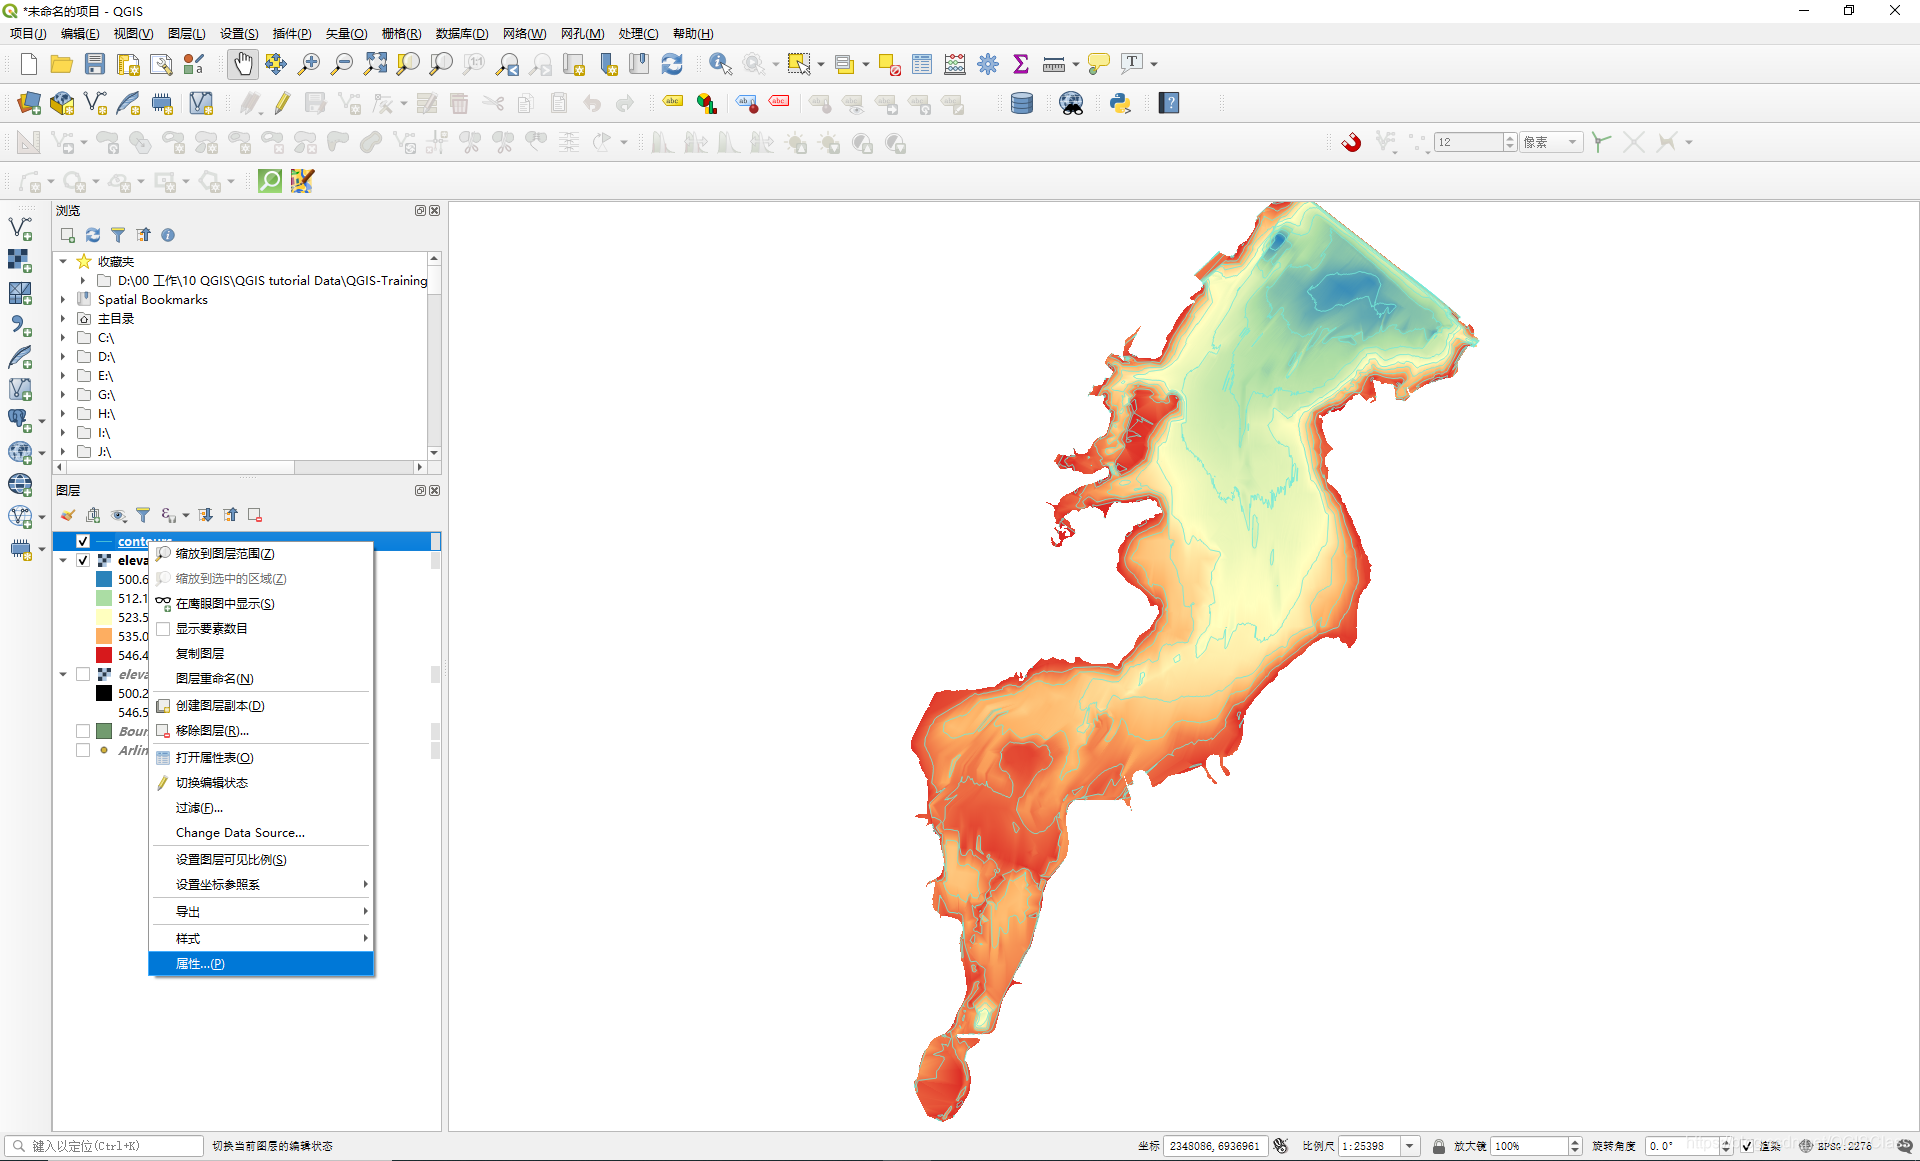Toggle visibility of the first elevation layer

pos(83,560)
